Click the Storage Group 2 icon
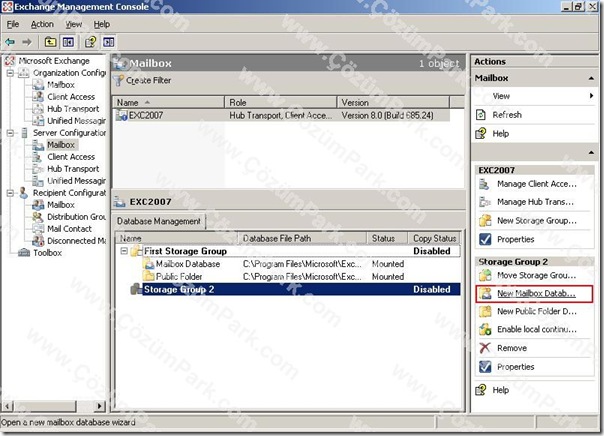 click(x=136, y=289)
